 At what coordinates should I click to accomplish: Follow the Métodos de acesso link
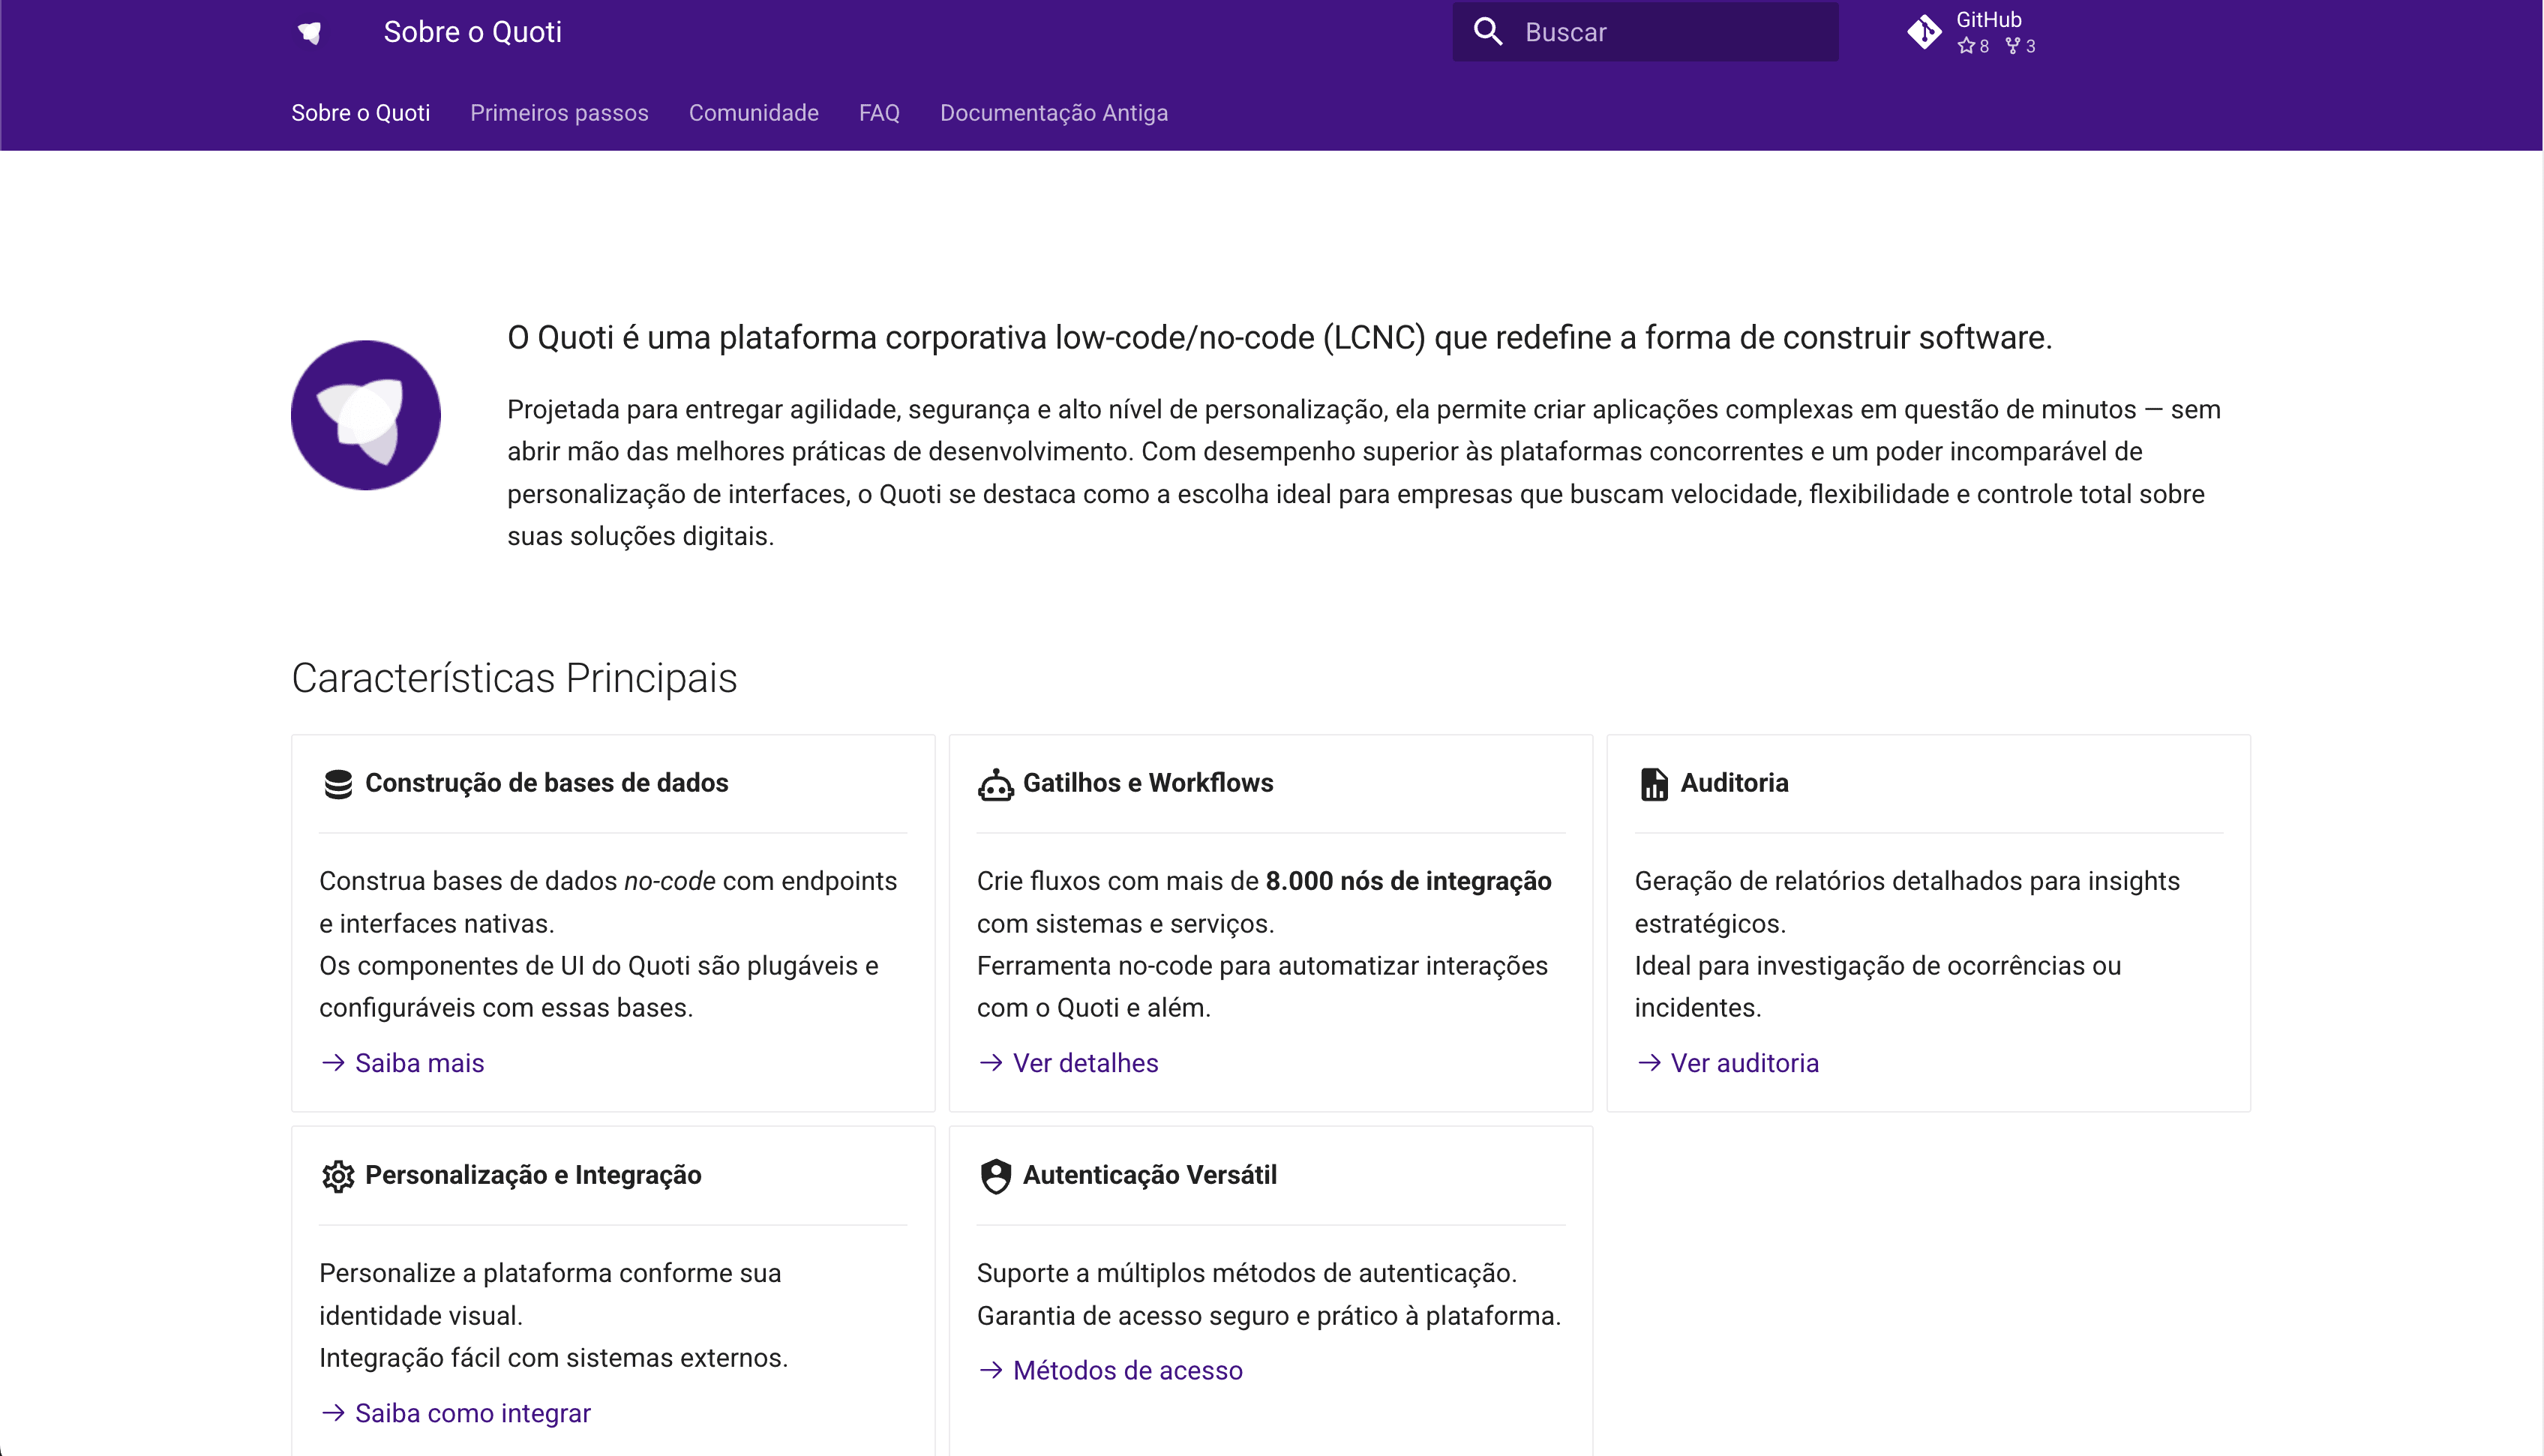(1128, 1370)
